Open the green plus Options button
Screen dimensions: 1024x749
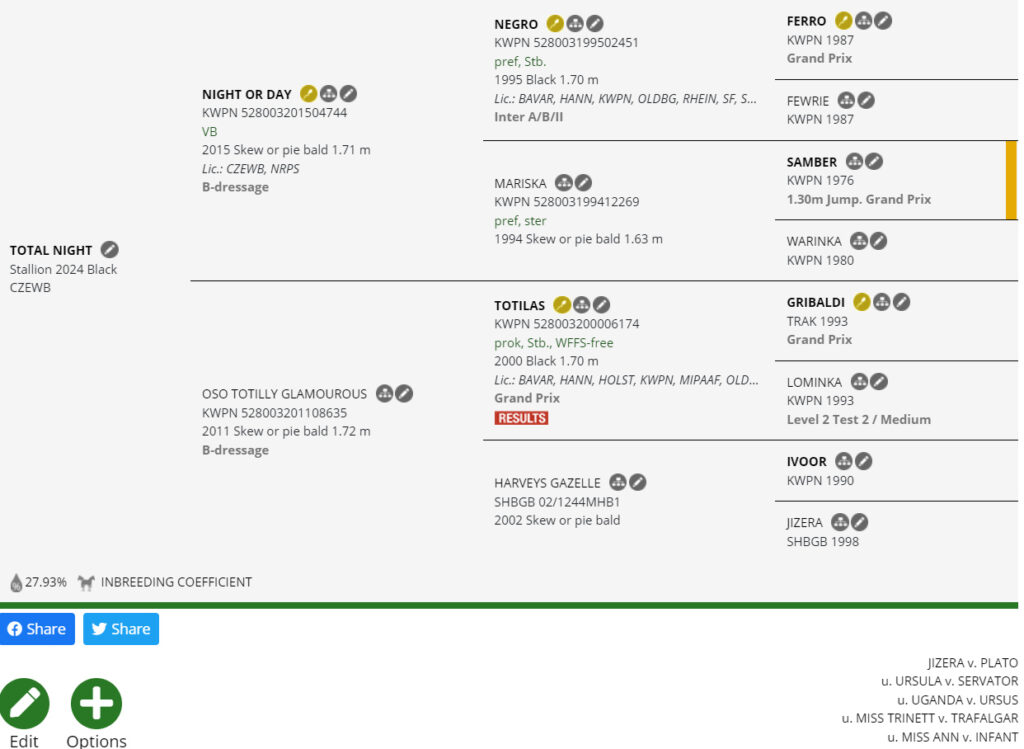point(96,703)
